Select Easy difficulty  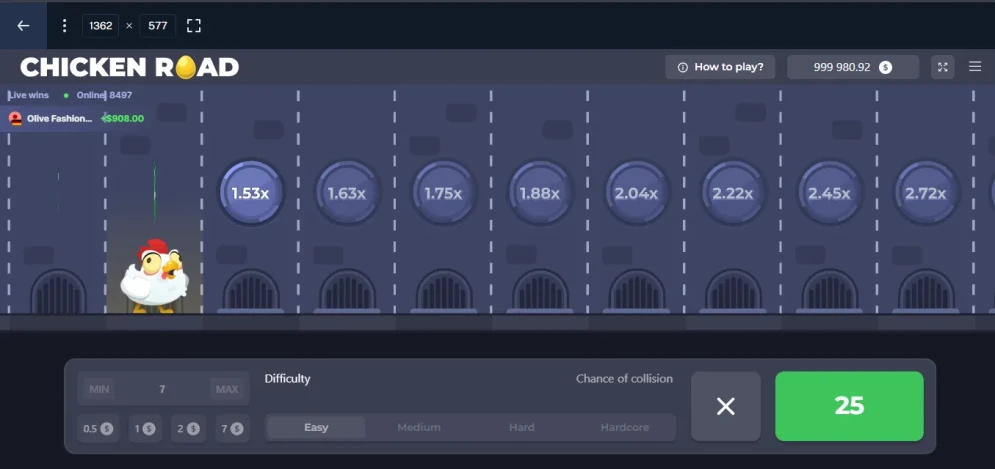[316, 427]
